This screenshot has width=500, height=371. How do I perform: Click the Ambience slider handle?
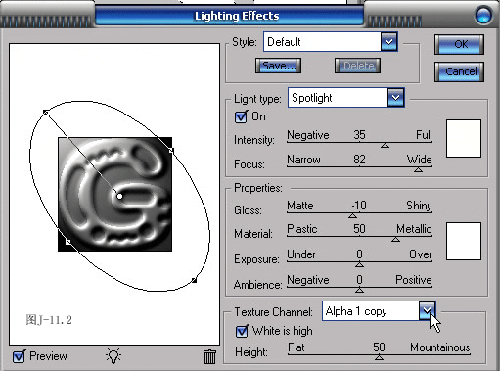[x=359, y=290]
